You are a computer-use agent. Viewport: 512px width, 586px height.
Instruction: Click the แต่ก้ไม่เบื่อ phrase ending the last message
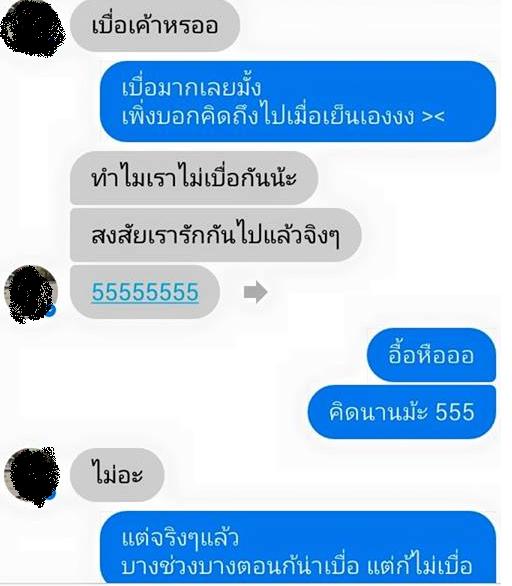click(x=419, y=567)
